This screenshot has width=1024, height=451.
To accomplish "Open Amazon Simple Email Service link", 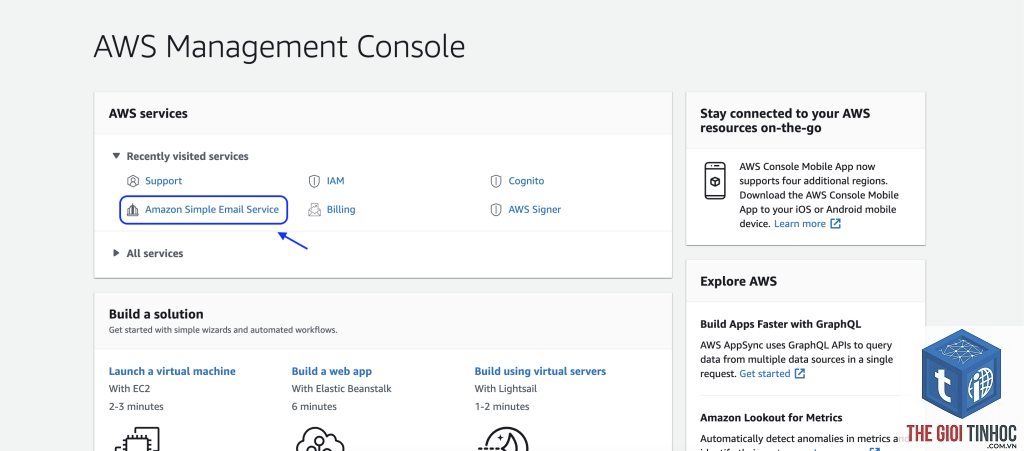I will coord(212,210).
